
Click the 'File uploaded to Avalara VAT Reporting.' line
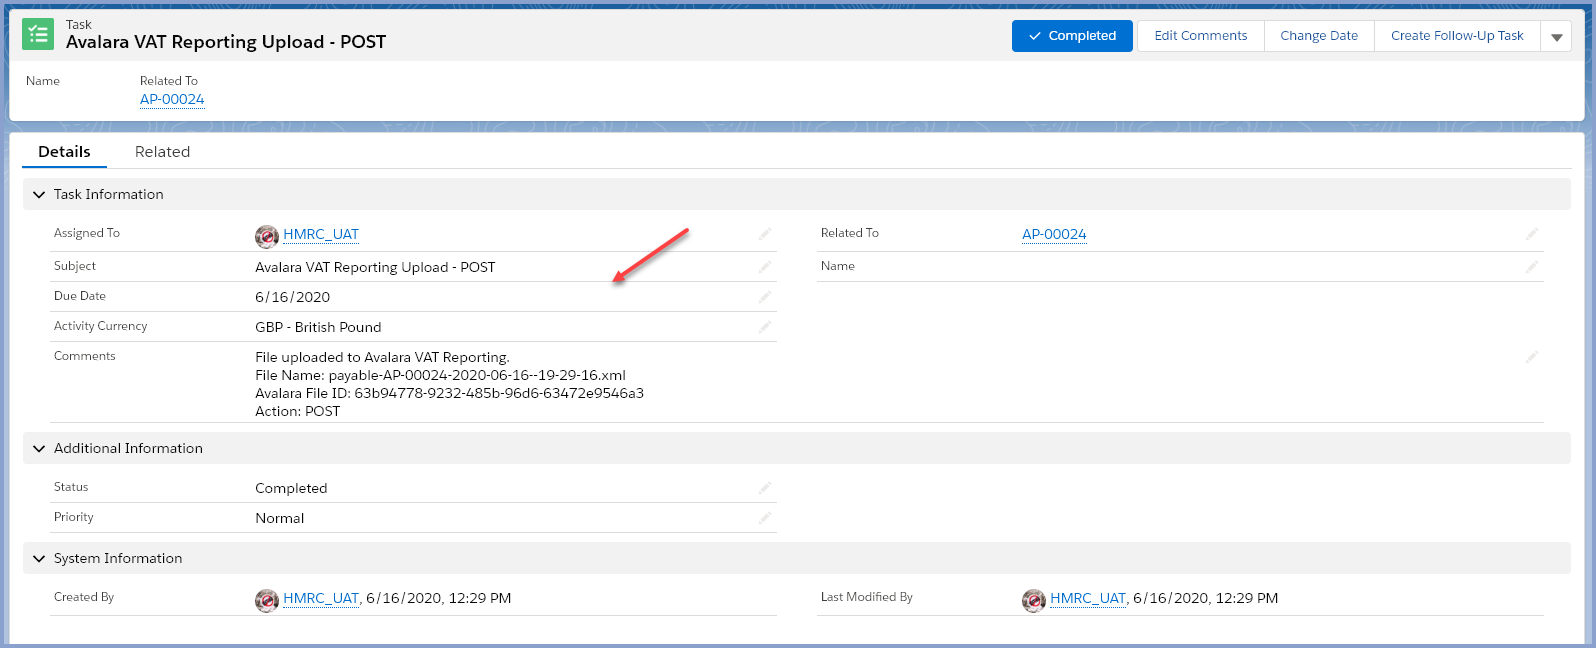pos(382,357)
